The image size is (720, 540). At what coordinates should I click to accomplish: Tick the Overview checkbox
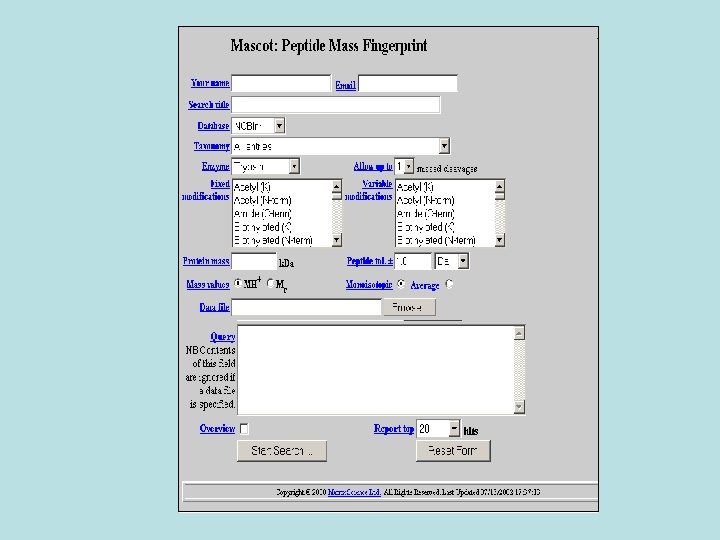tap(244, 428)
